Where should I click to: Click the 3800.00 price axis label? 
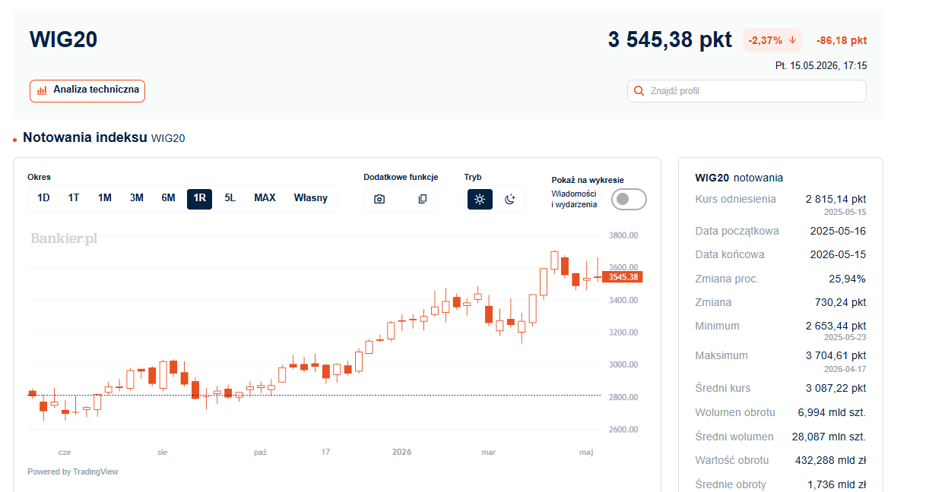623,235
